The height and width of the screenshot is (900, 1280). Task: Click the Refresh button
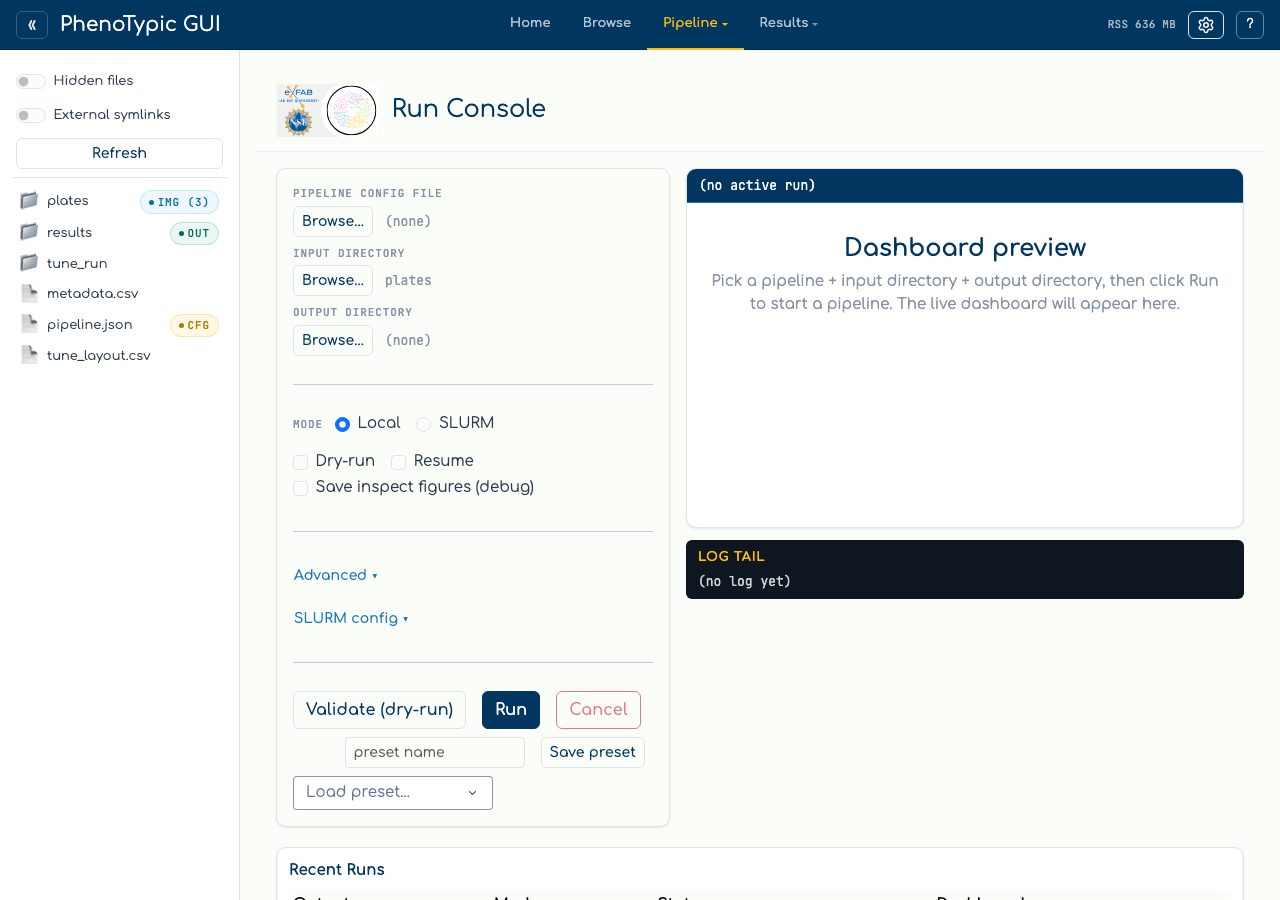point(119,153)
